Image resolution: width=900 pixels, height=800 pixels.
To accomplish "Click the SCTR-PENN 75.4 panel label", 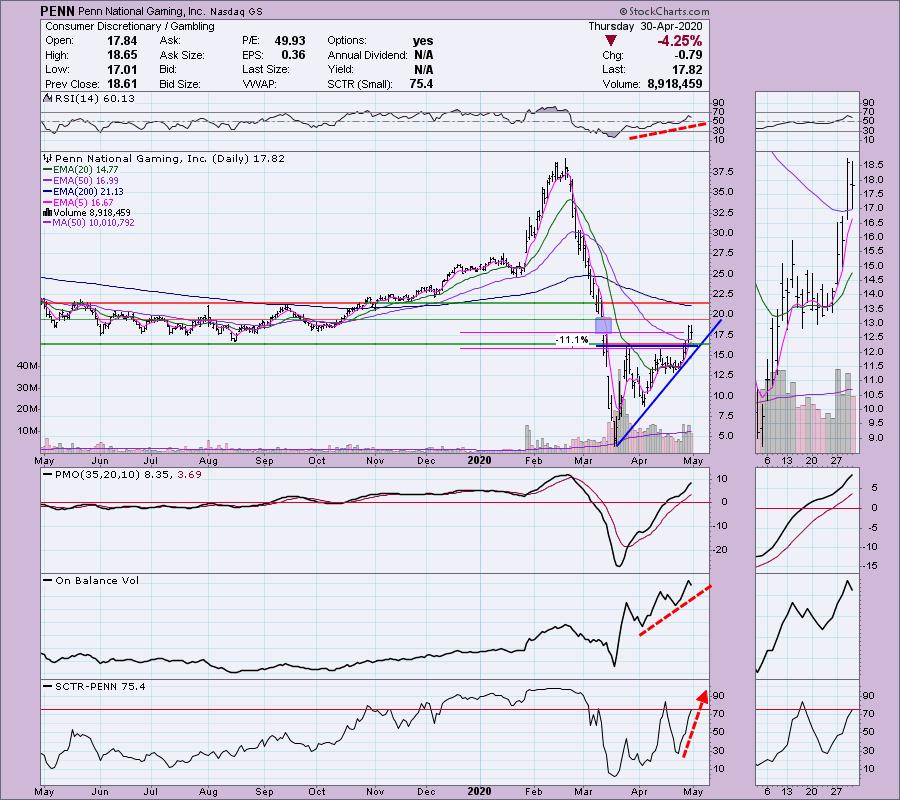I will [100, 686].
